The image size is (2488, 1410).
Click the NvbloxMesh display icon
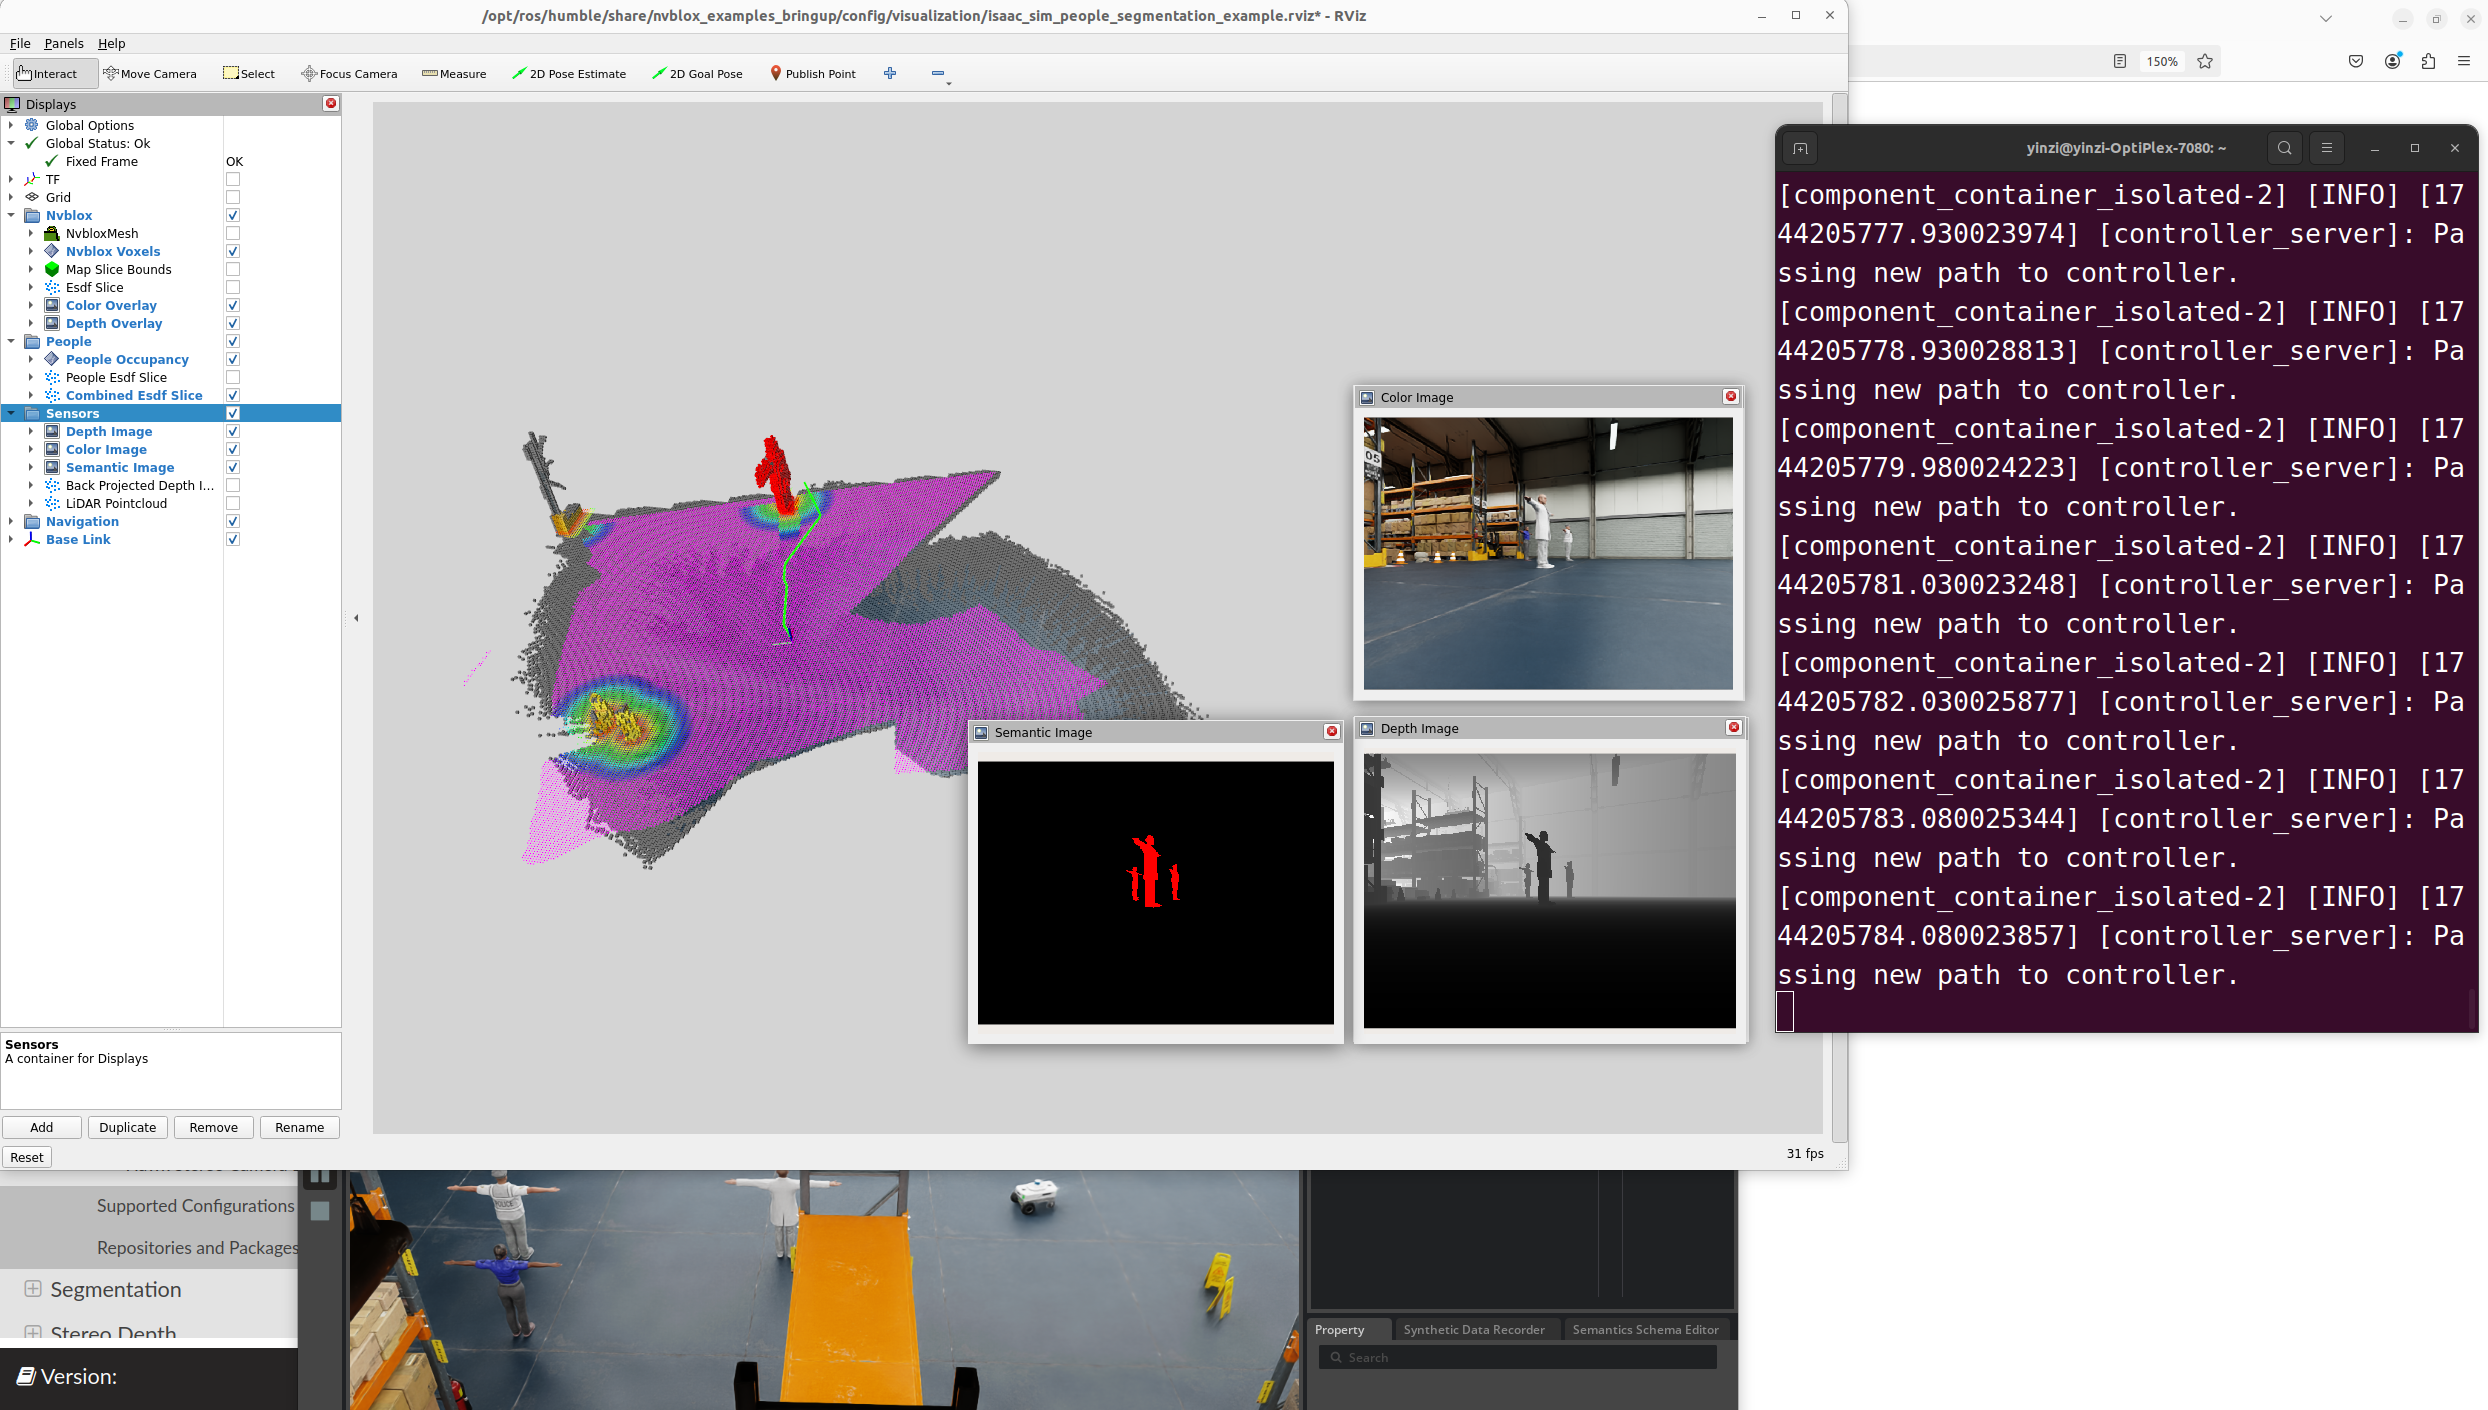(52, 233)
